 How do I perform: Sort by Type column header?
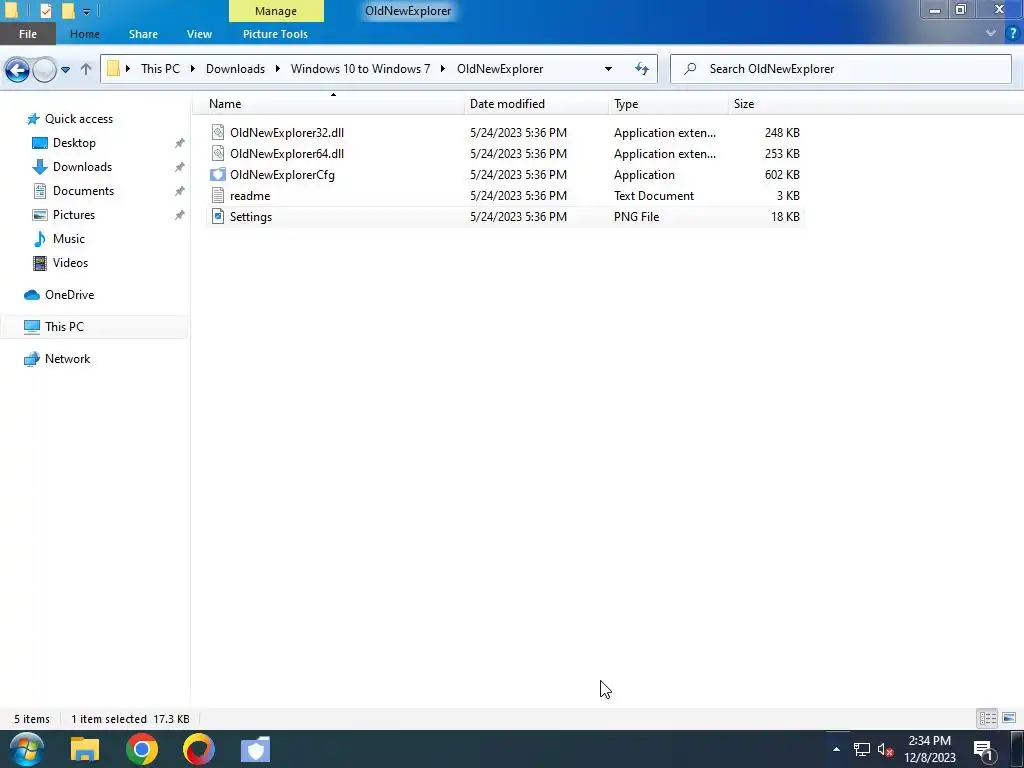626,104
